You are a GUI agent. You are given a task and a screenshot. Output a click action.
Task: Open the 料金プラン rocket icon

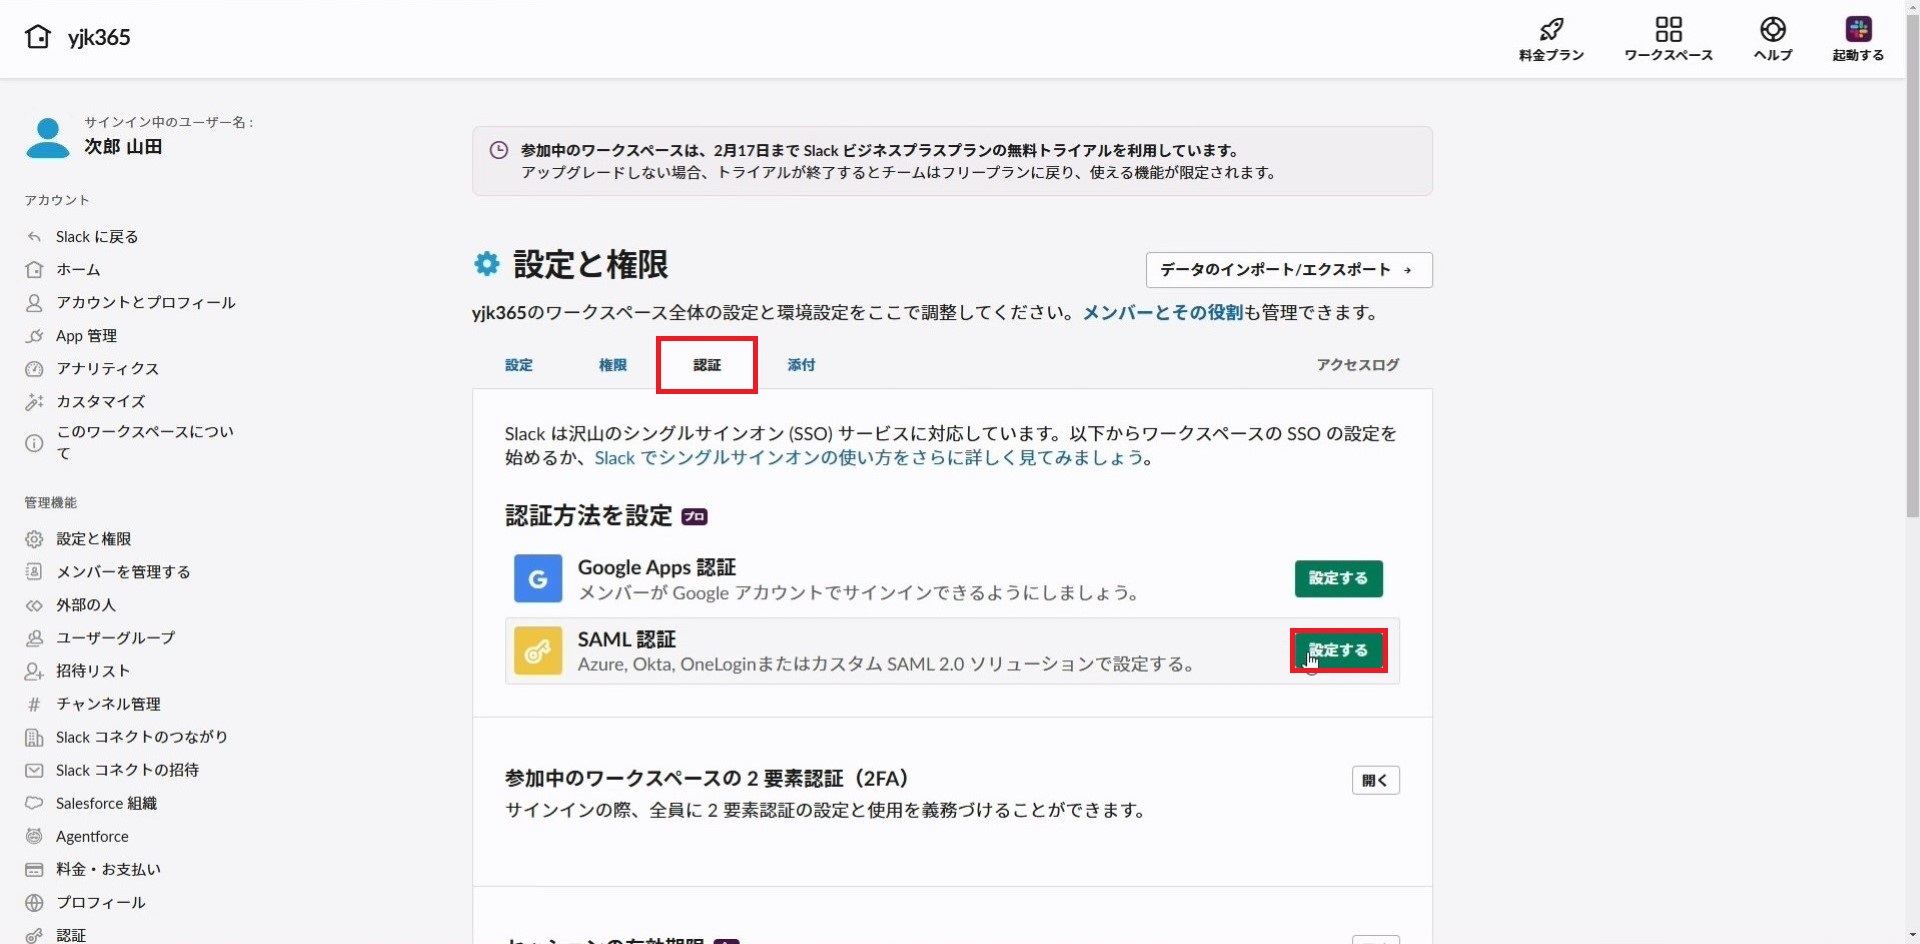click(1551, 29)
